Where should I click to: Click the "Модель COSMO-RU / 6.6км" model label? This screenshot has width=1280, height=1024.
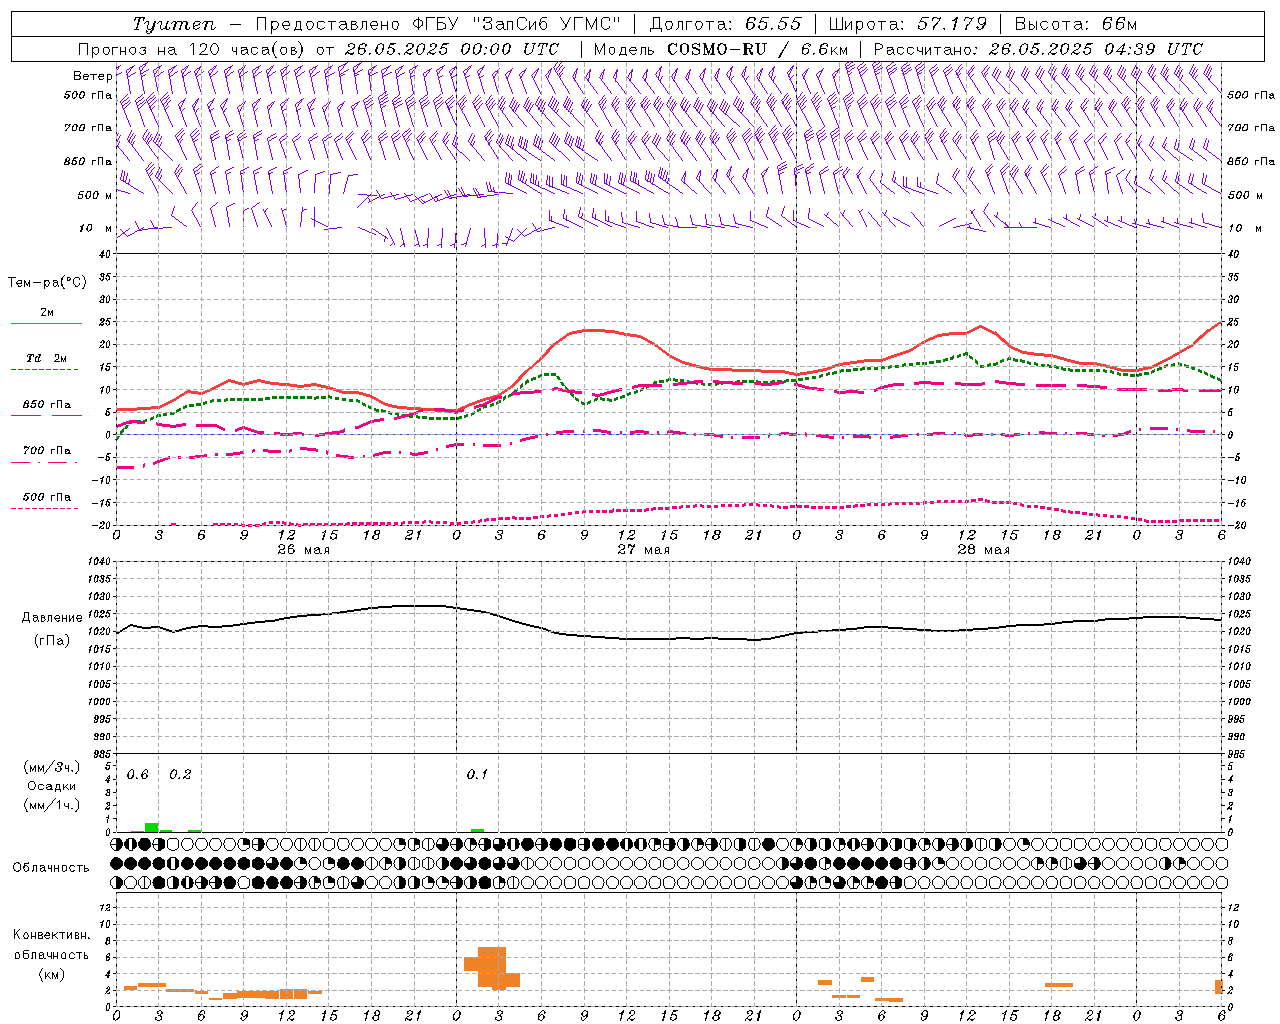coord(720,49)
